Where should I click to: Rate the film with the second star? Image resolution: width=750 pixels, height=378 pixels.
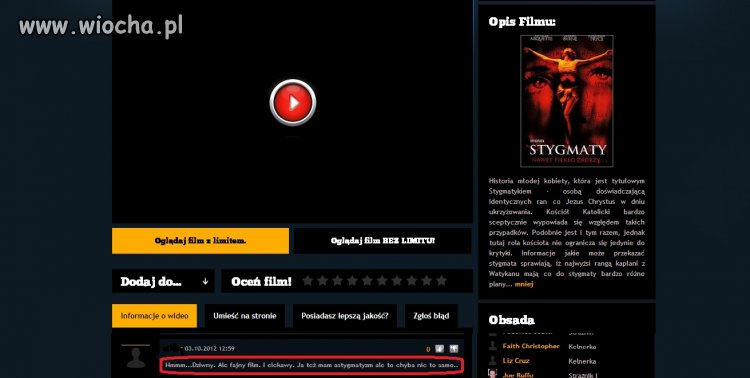322,281
